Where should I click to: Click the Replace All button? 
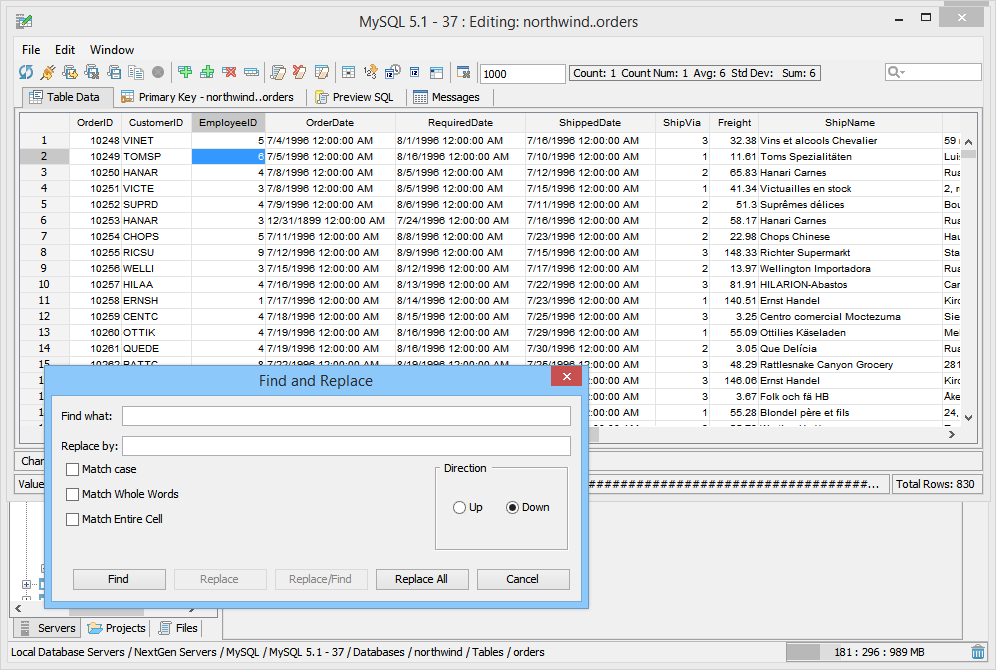[422, 579]
